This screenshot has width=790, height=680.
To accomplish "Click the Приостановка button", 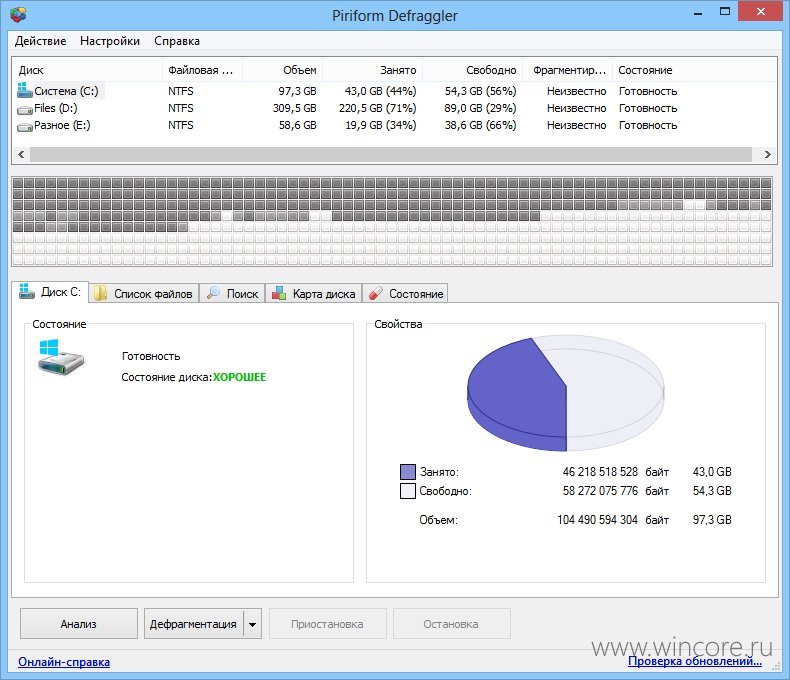I will pos(327,624).
